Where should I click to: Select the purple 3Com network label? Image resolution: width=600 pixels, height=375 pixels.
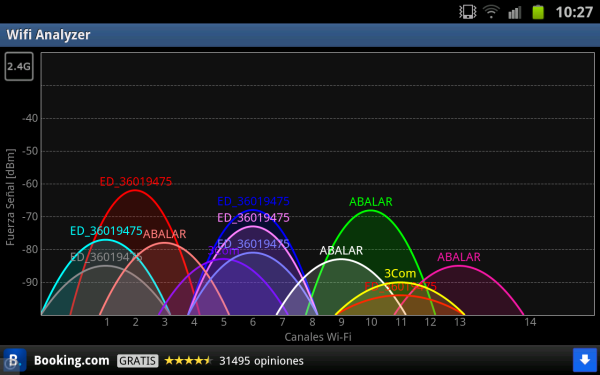[x=223, y=251]
